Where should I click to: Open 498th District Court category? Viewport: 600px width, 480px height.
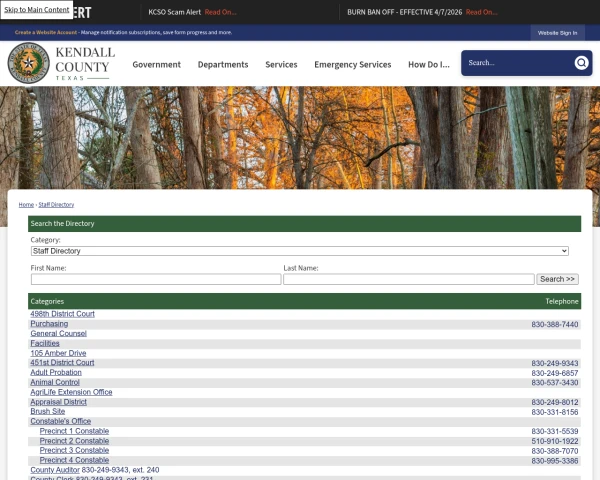[62, 314]
